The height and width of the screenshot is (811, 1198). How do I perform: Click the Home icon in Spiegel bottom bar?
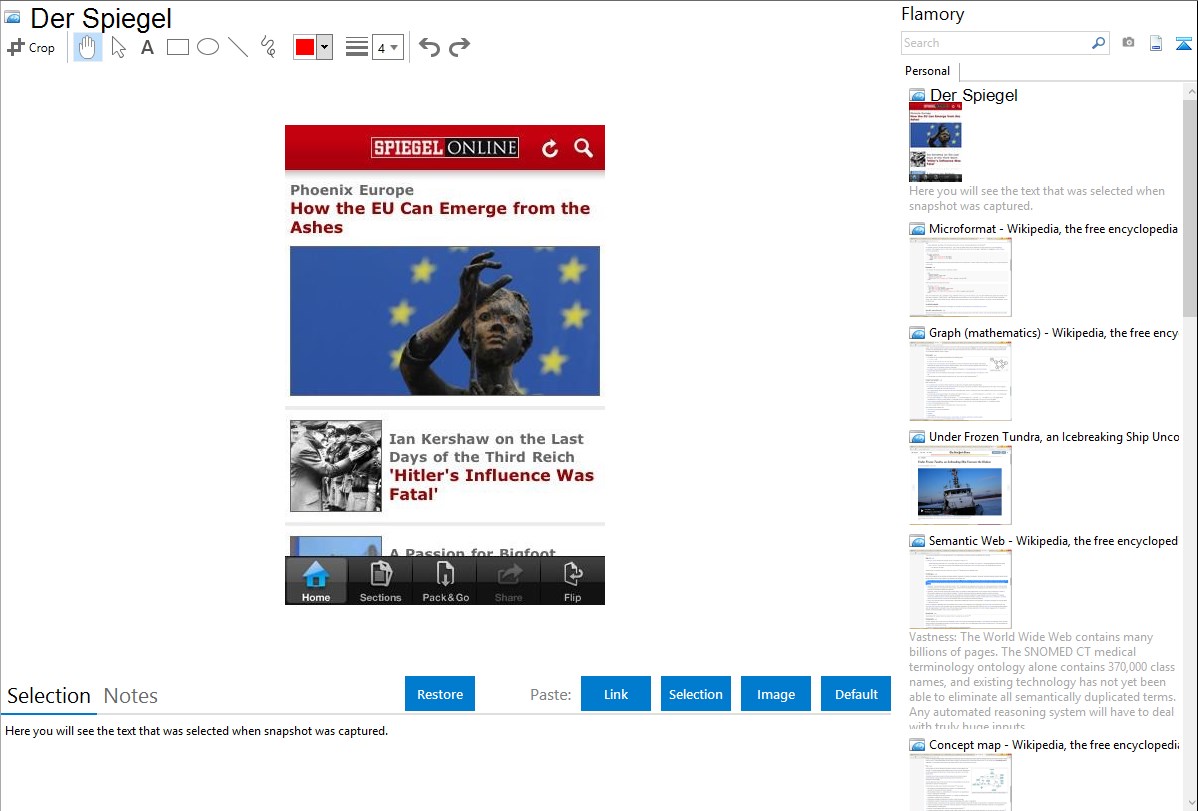click(x=316, y=581)
